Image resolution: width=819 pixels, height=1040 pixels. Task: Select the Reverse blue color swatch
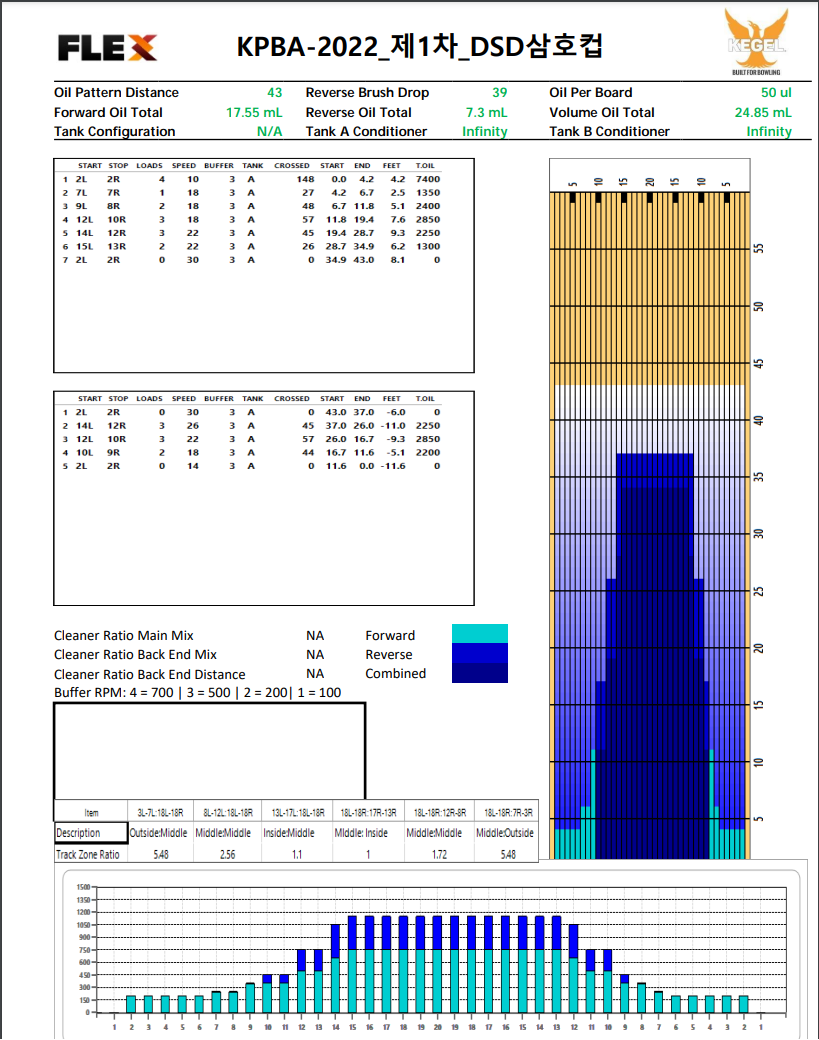coord(479,653)
